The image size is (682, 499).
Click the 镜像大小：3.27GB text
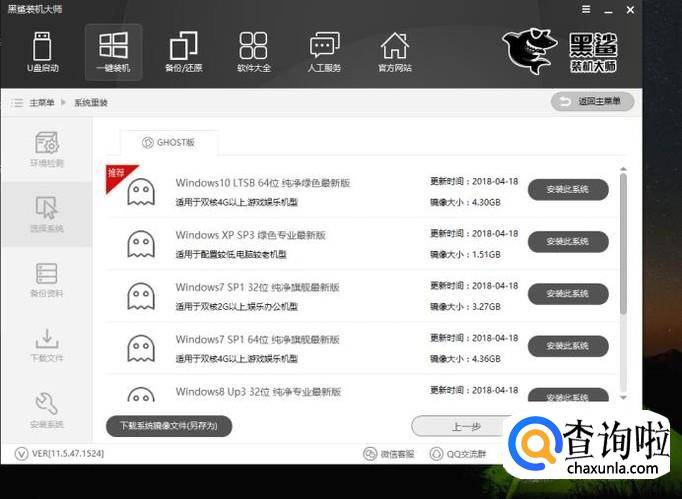point(465,307)
